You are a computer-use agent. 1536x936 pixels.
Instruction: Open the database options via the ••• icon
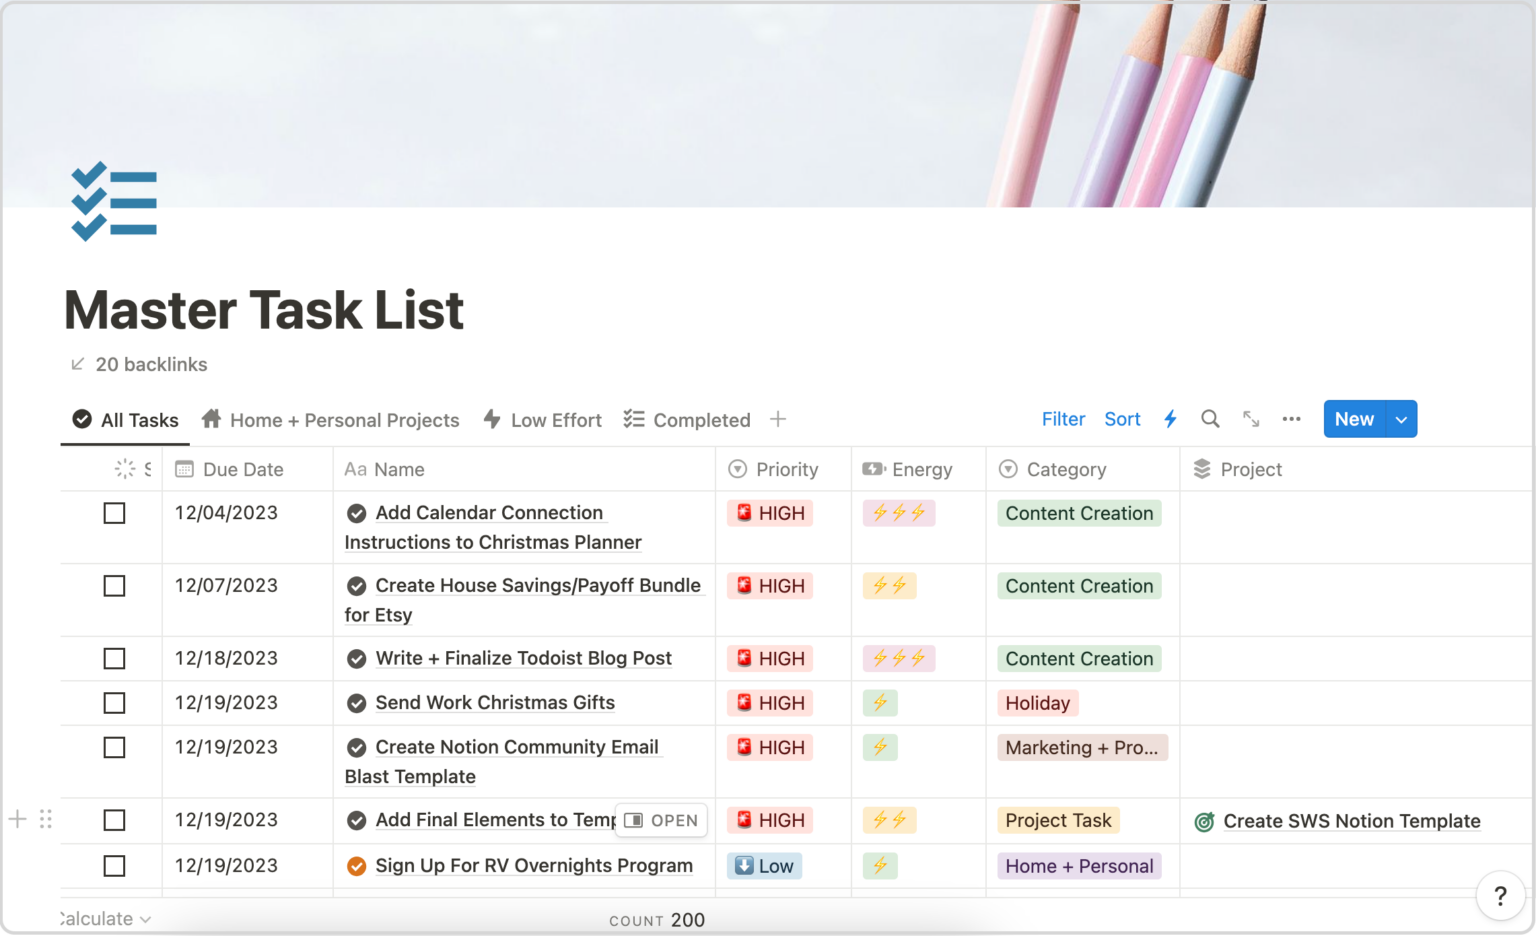click(x=1290, y=419)
